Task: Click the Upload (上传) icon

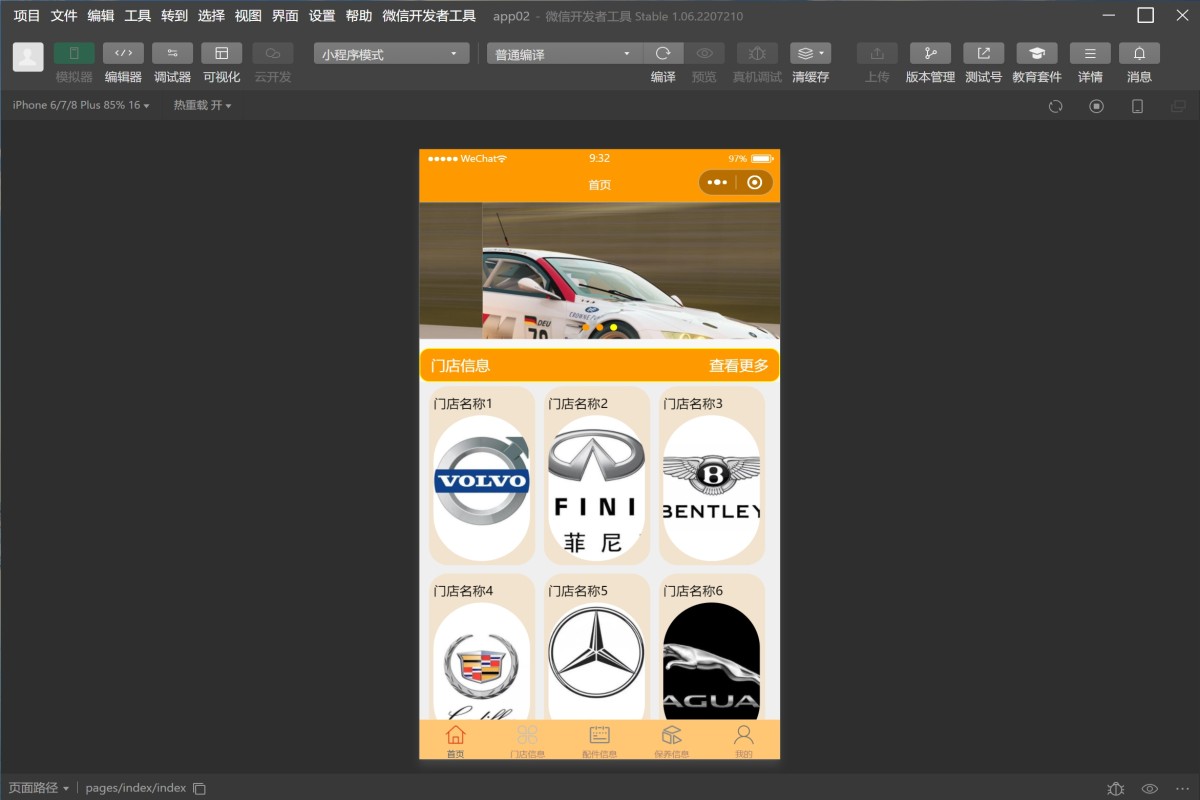Action: pyautogui.click(x=877, y=53)
